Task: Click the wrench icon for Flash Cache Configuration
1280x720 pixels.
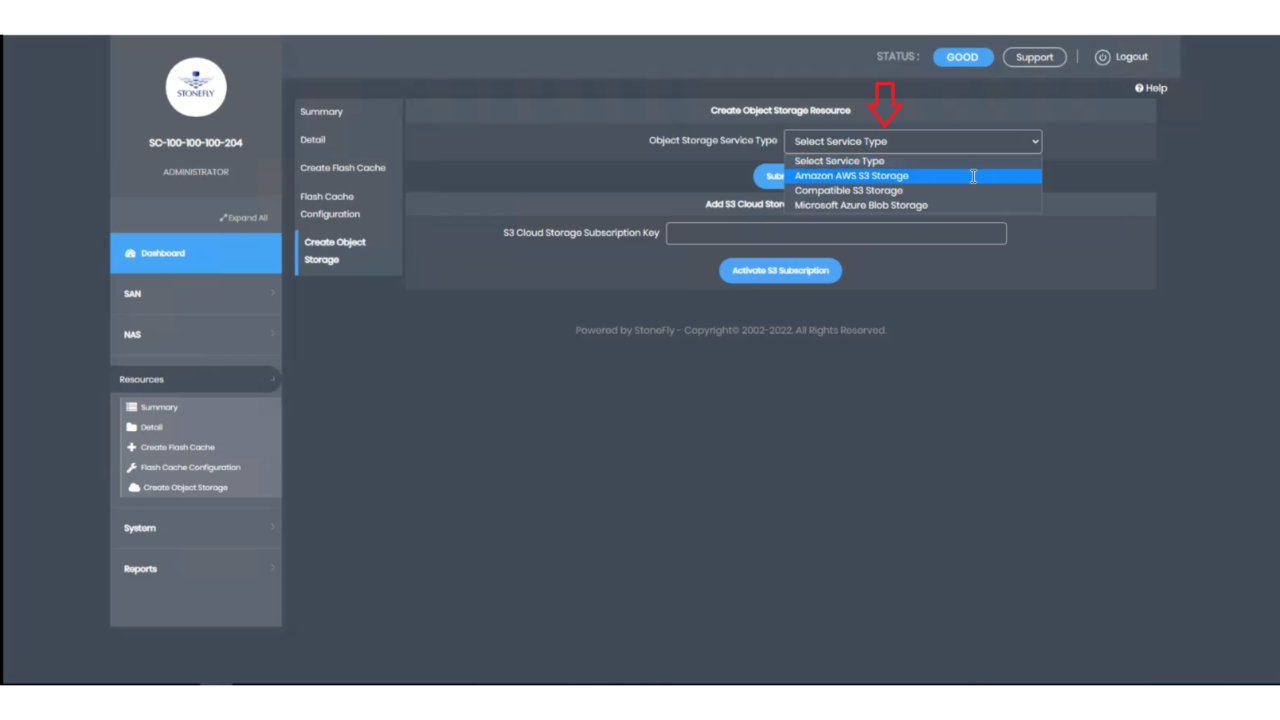Action: coord(130,467)
